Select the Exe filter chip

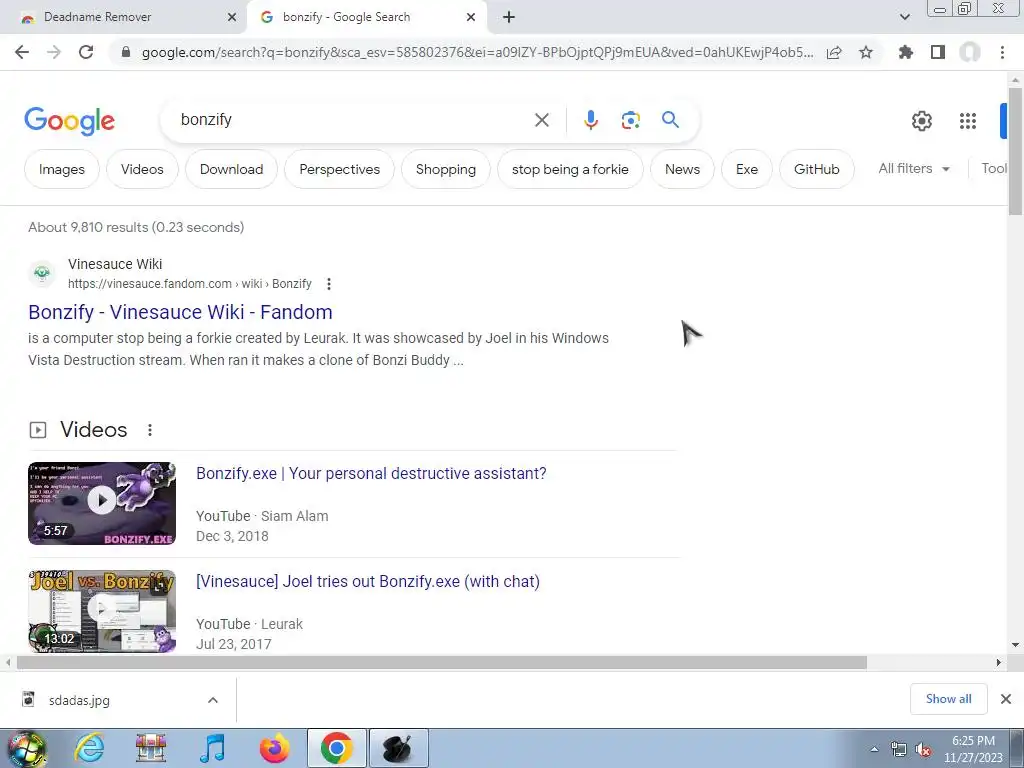[746, 169]
